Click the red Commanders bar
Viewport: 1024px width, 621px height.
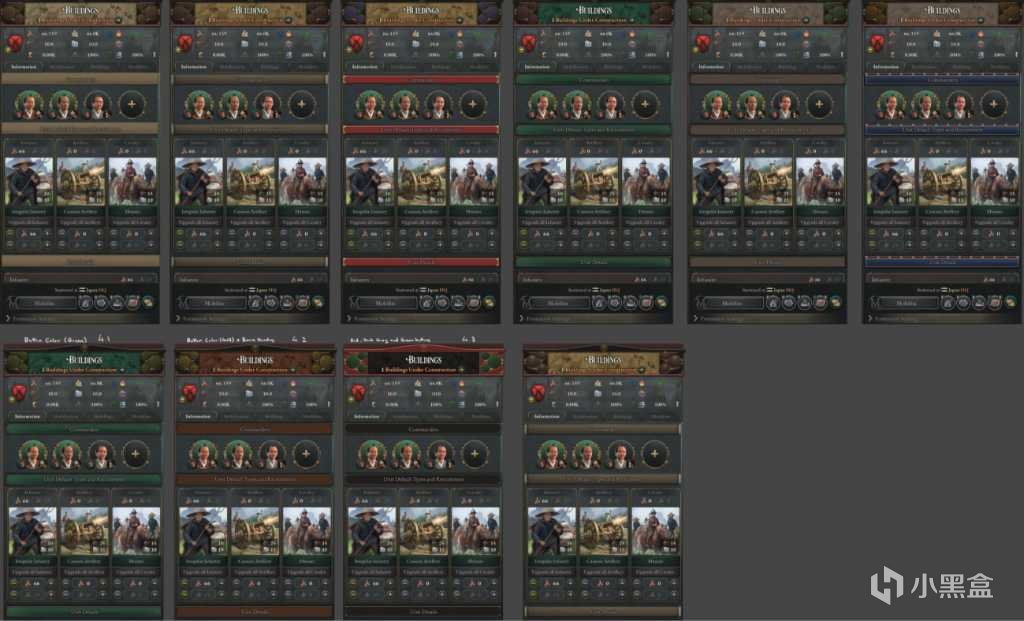click(x=421, y=80)
